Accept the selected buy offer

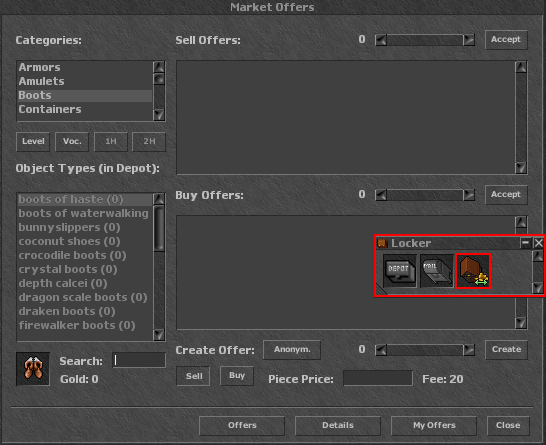[x=506, y=195]
